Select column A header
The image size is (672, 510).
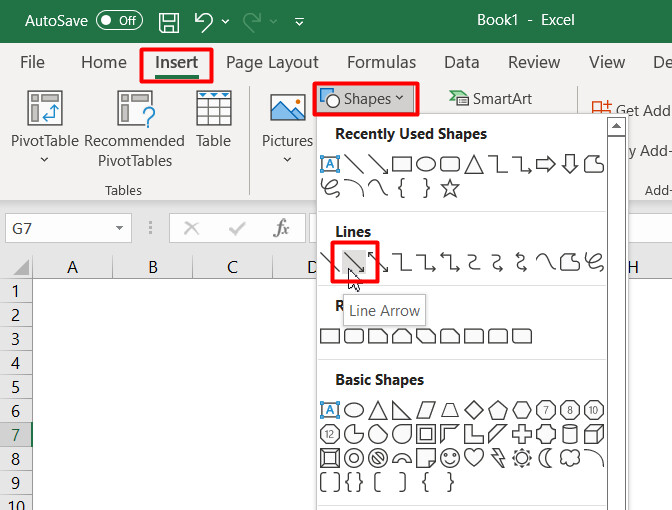[x=72, y=267]
